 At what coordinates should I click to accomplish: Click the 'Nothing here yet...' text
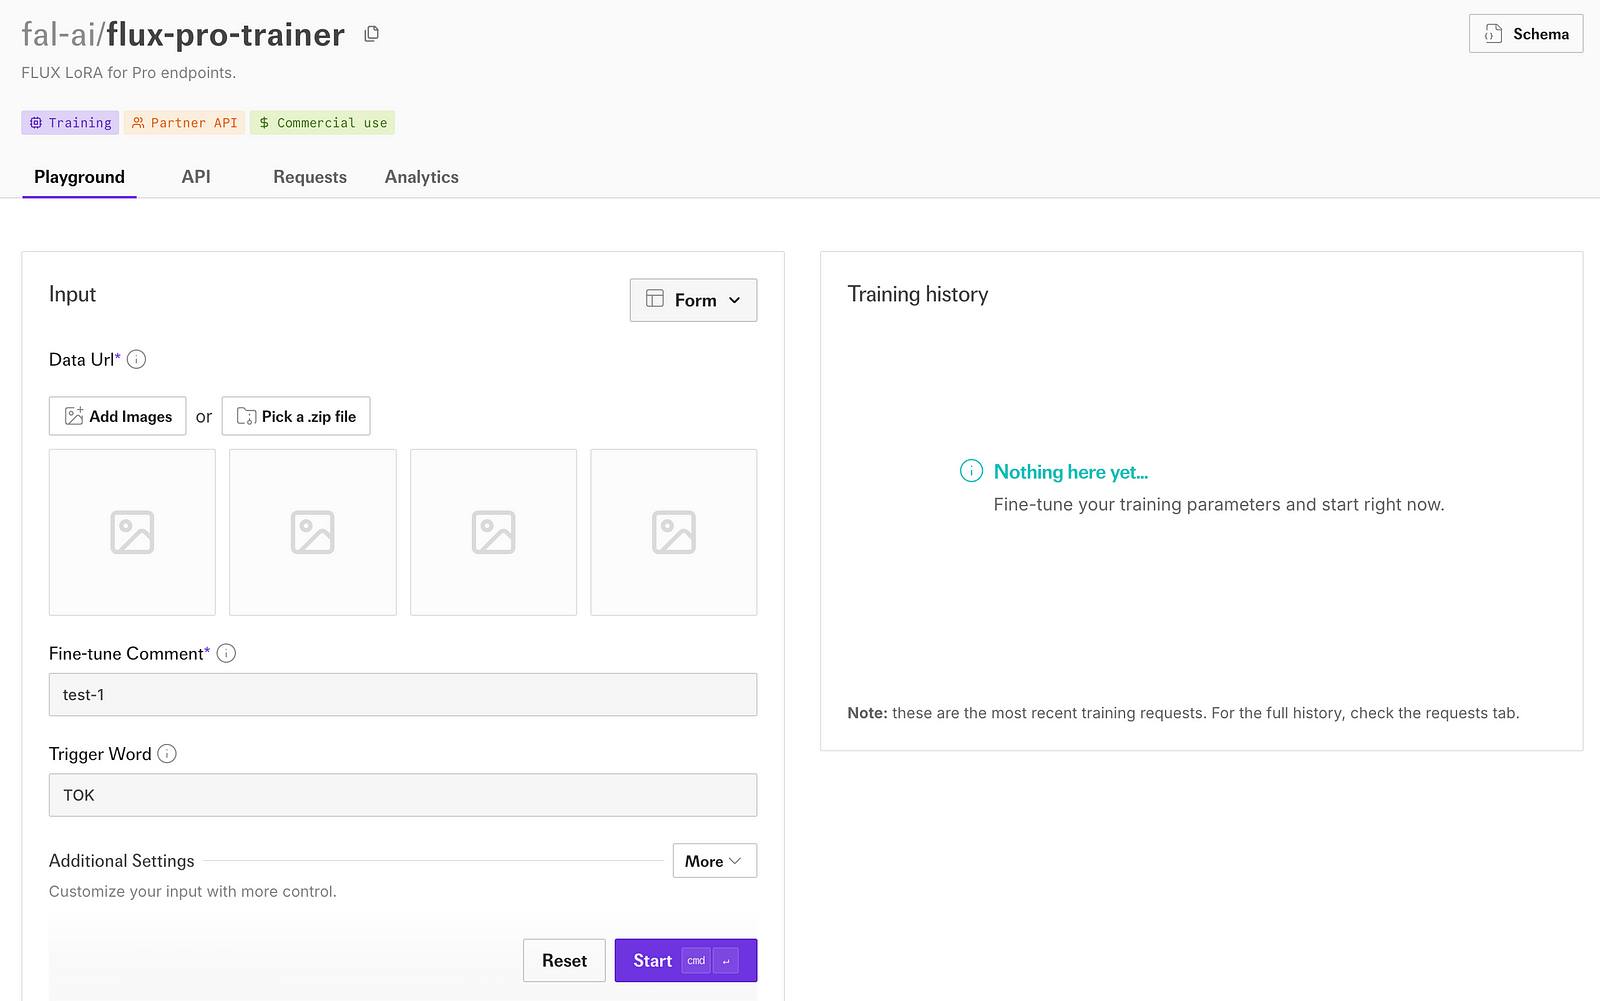[1071, 472]
